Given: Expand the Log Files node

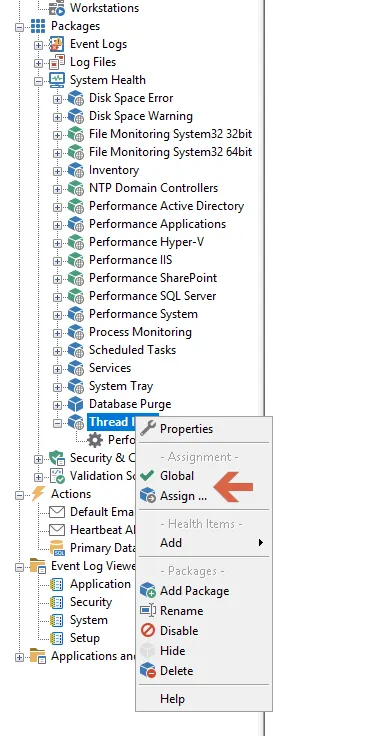Looking at the screenshot, I should pyautogui.click(x=38, y=63).
